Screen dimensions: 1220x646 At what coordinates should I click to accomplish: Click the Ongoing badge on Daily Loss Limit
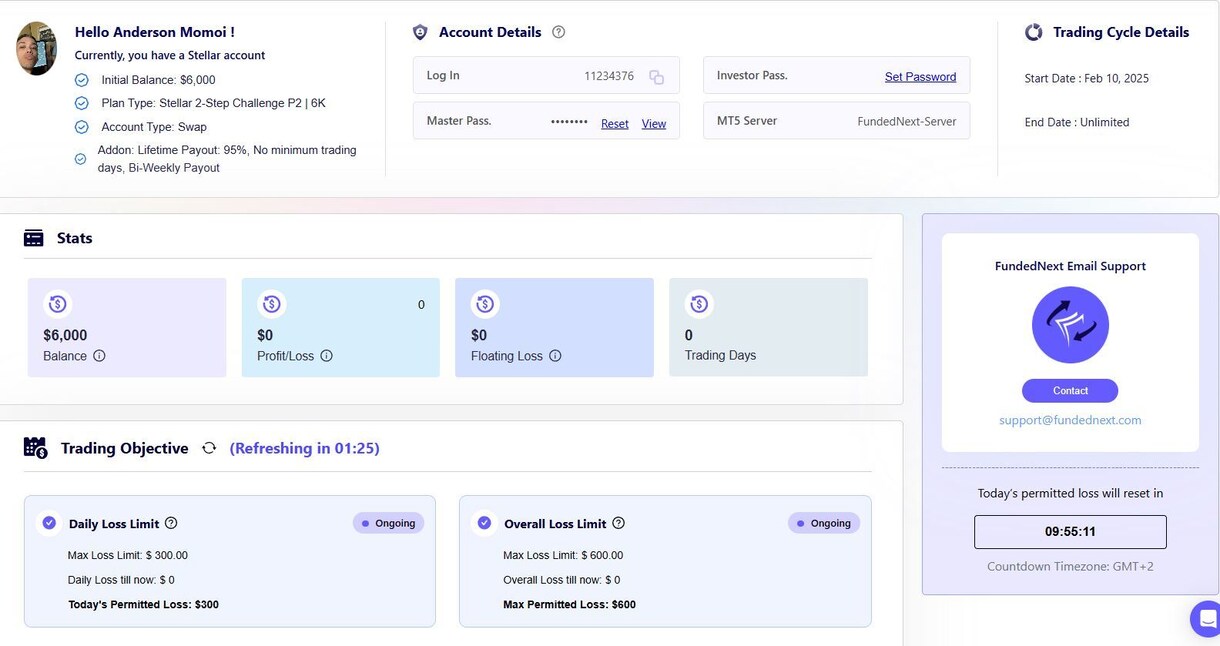[388, 523]
